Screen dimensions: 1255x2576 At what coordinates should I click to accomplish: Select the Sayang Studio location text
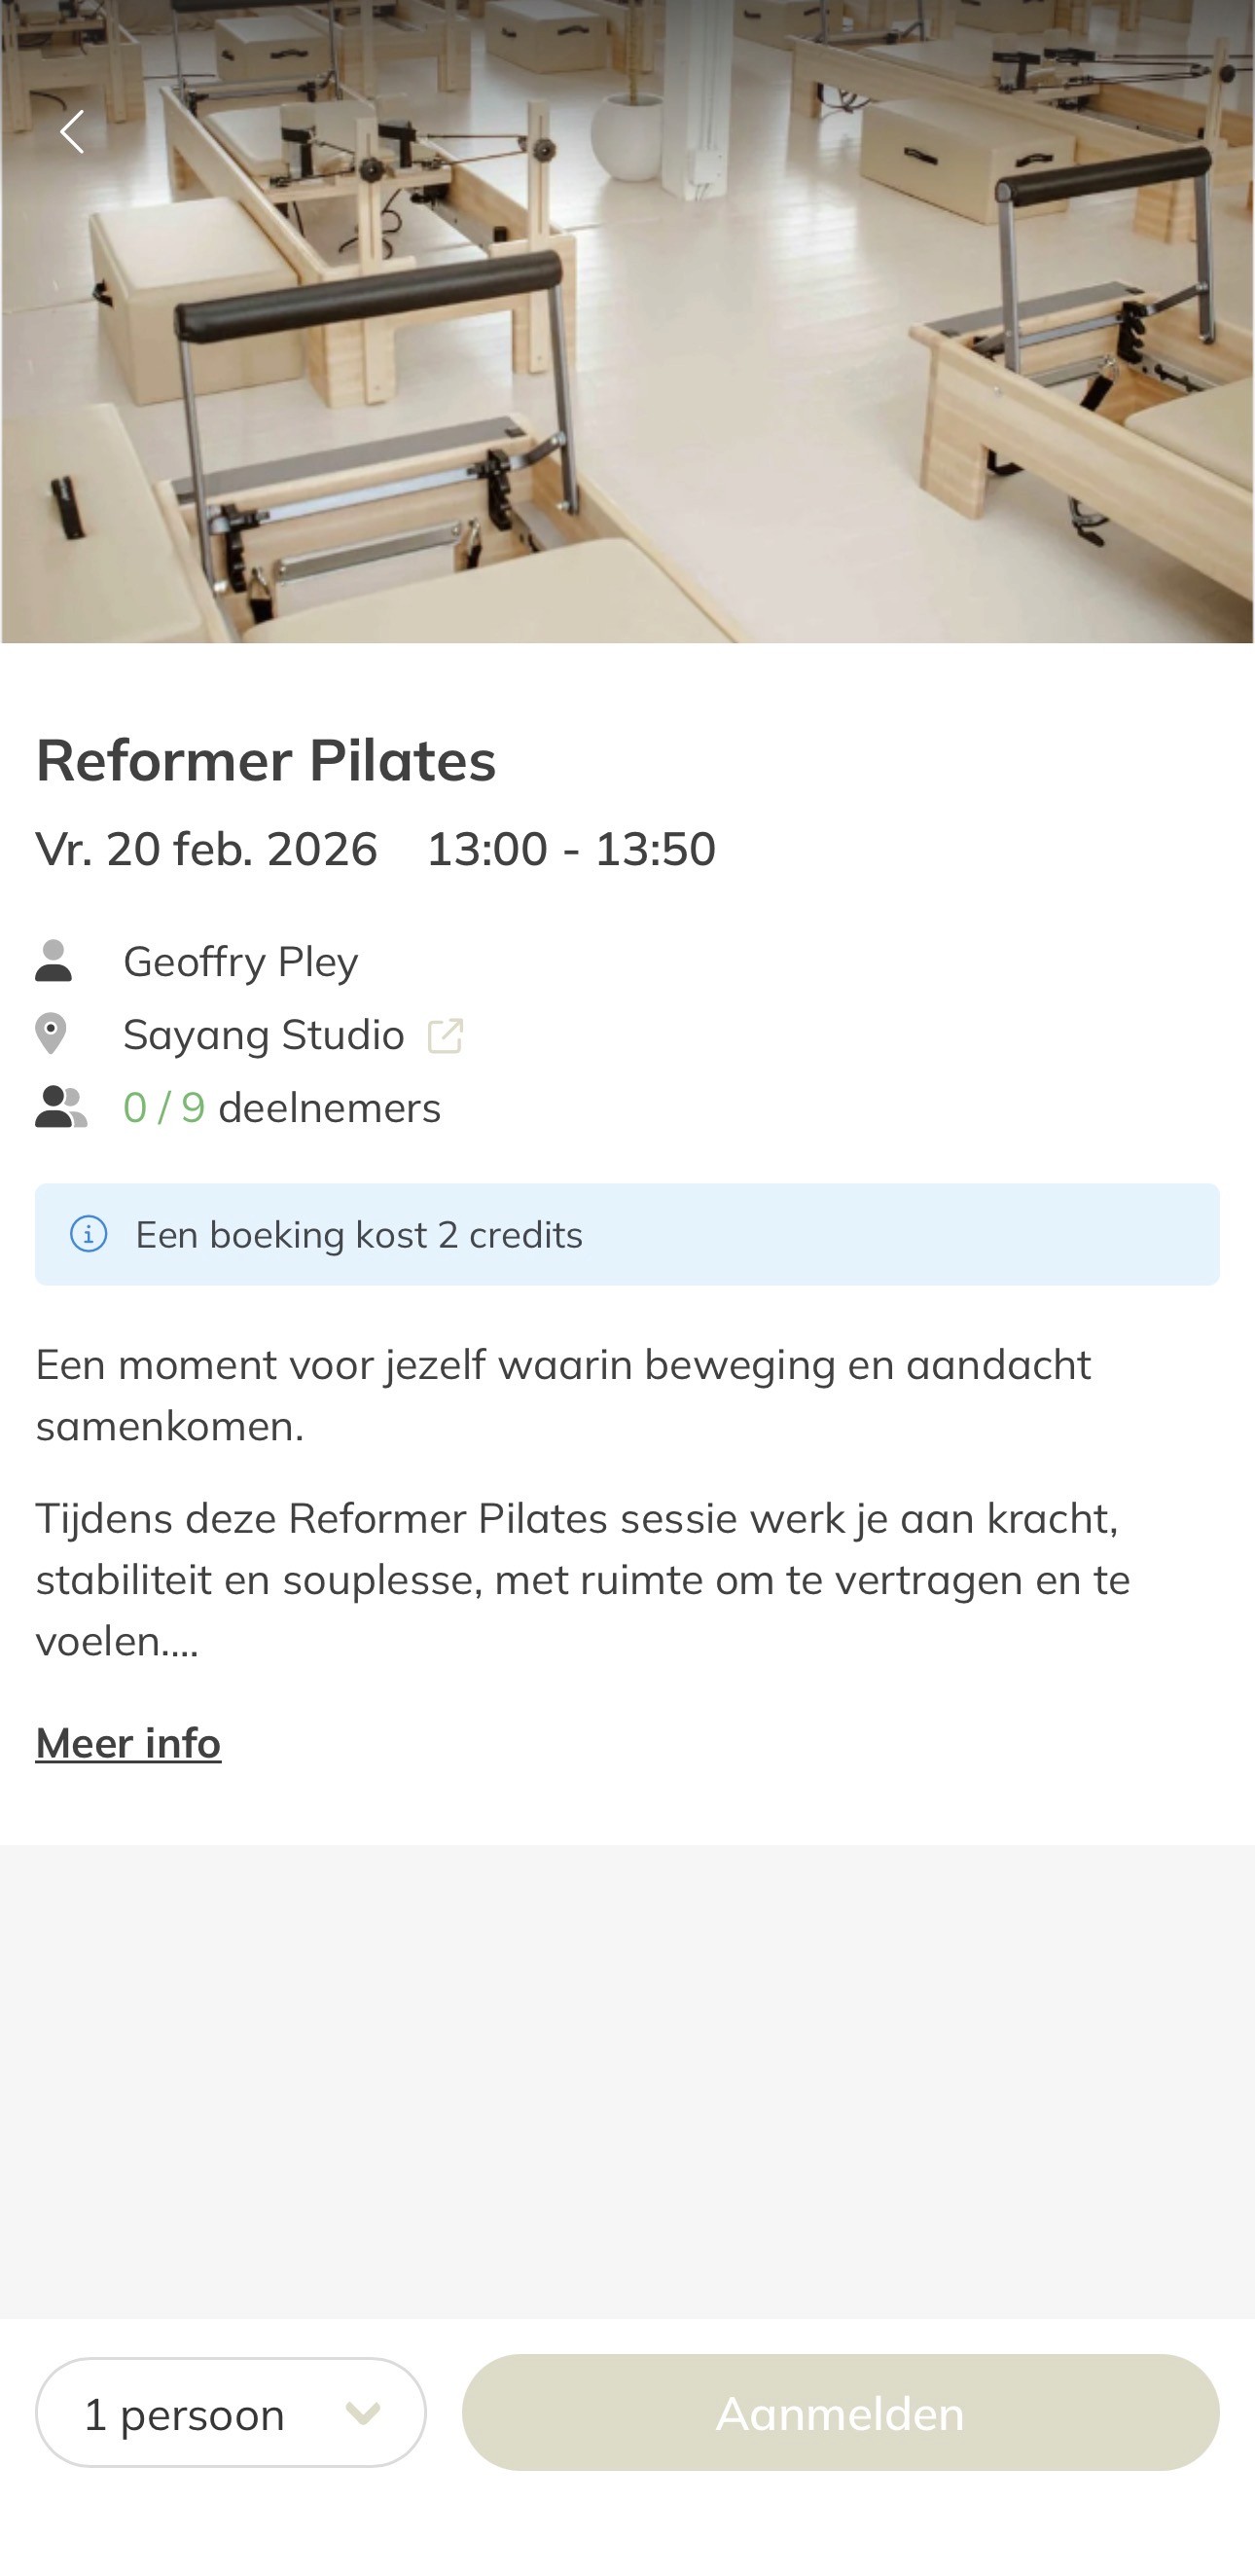(264, 1035)
